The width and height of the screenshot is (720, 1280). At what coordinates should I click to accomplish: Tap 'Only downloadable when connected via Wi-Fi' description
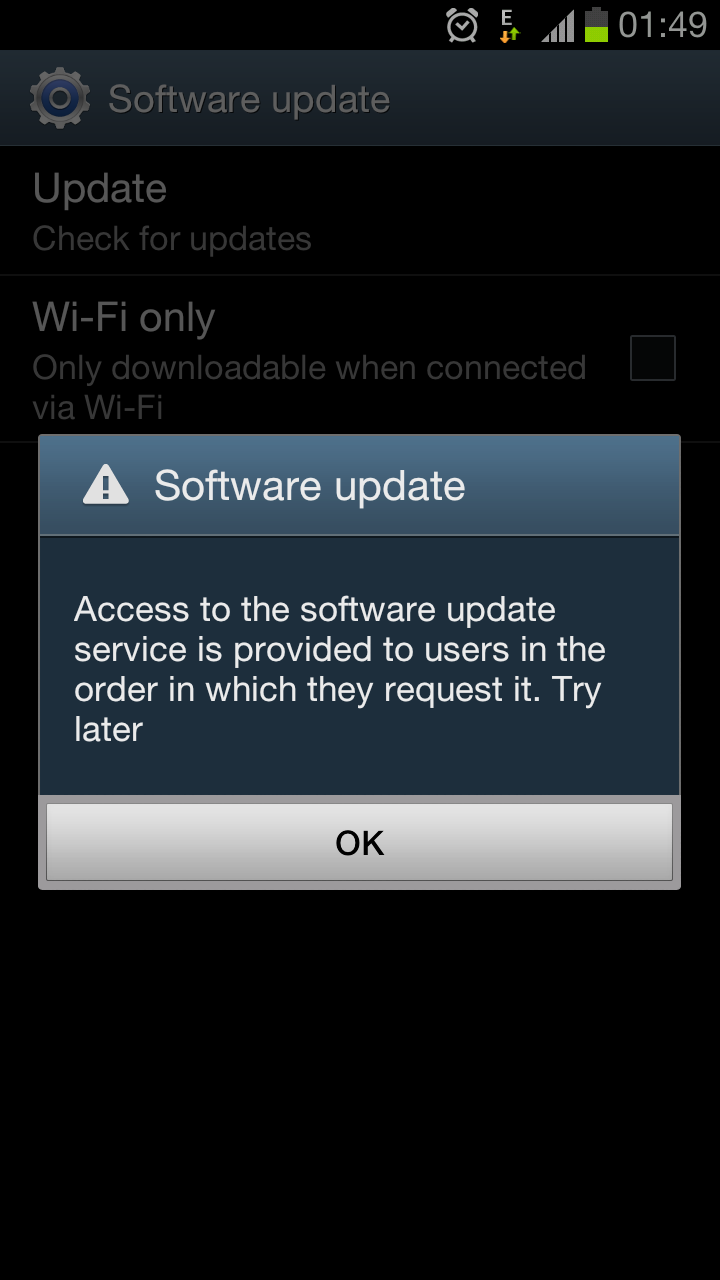309,387
